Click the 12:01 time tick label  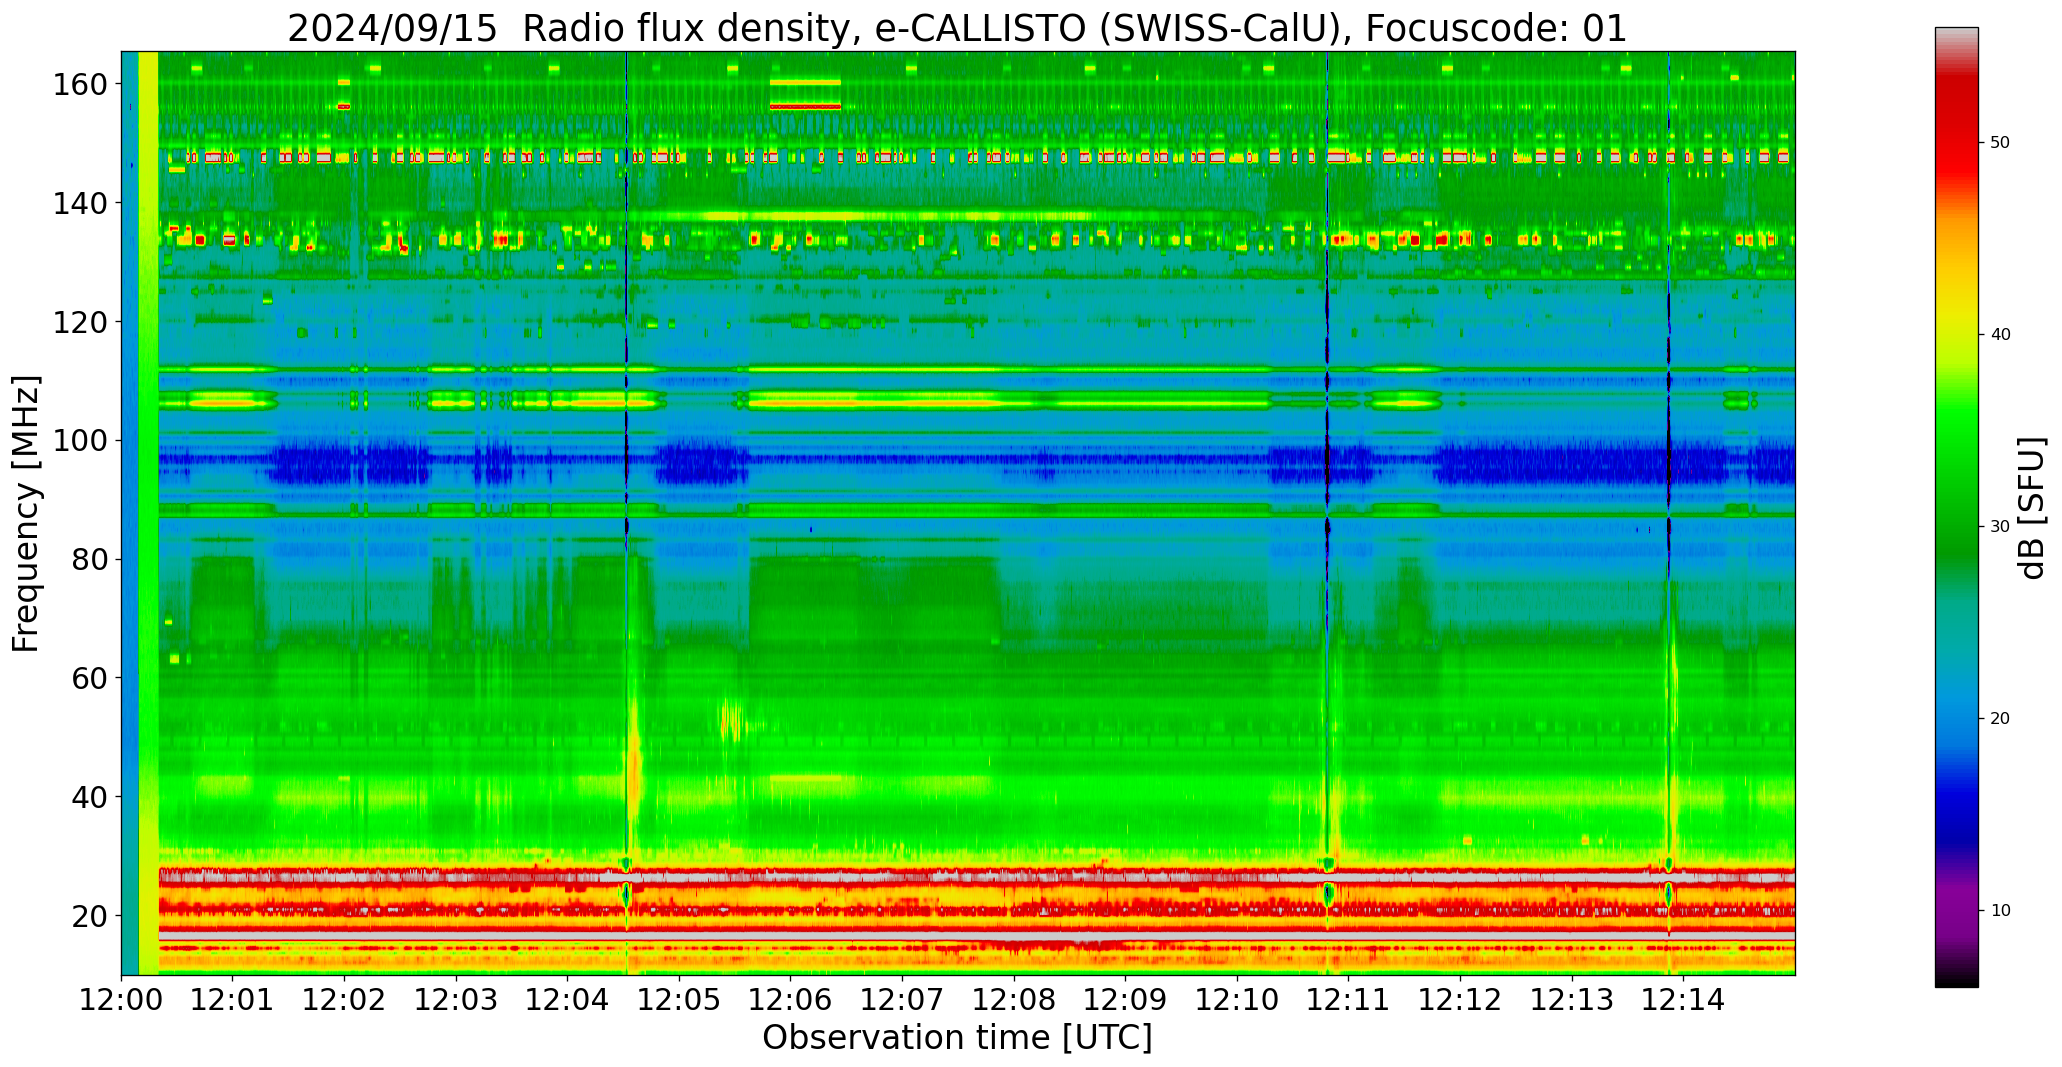[233, 1000]
